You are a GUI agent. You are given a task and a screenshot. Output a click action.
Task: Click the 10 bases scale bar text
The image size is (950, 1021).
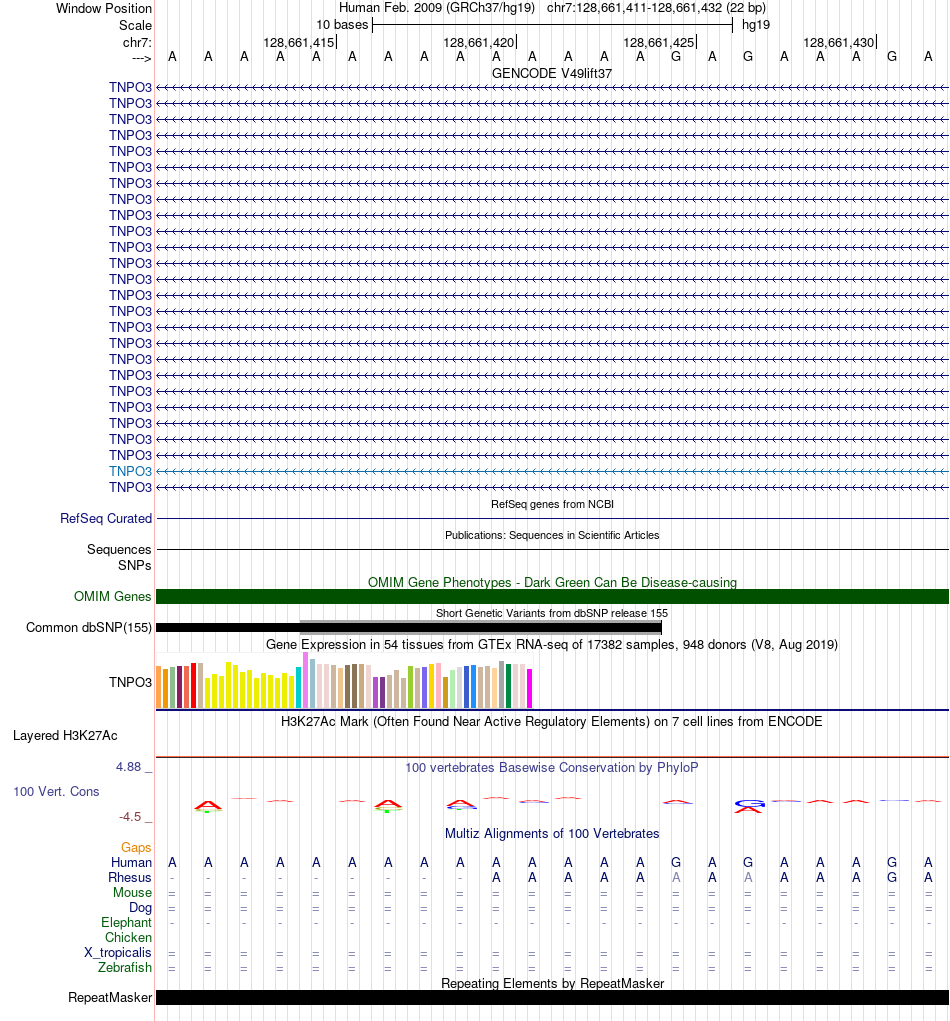tap(342, 25)
